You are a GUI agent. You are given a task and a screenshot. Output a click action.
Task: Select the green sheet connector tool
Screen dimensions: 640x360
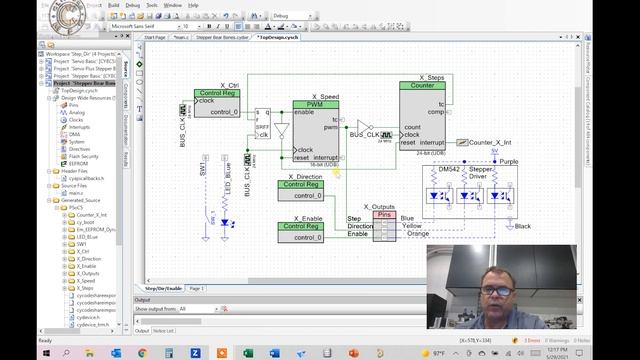click(x=140, y=64)
